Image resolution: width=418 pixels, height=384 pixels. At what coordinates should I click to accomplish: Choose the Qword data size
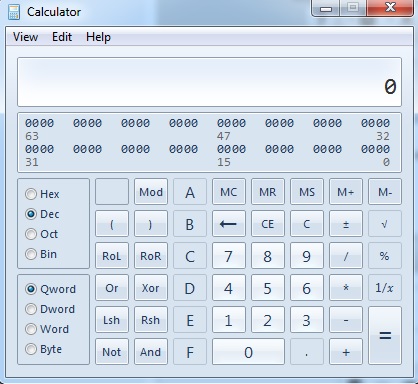(x=51, y=289)
